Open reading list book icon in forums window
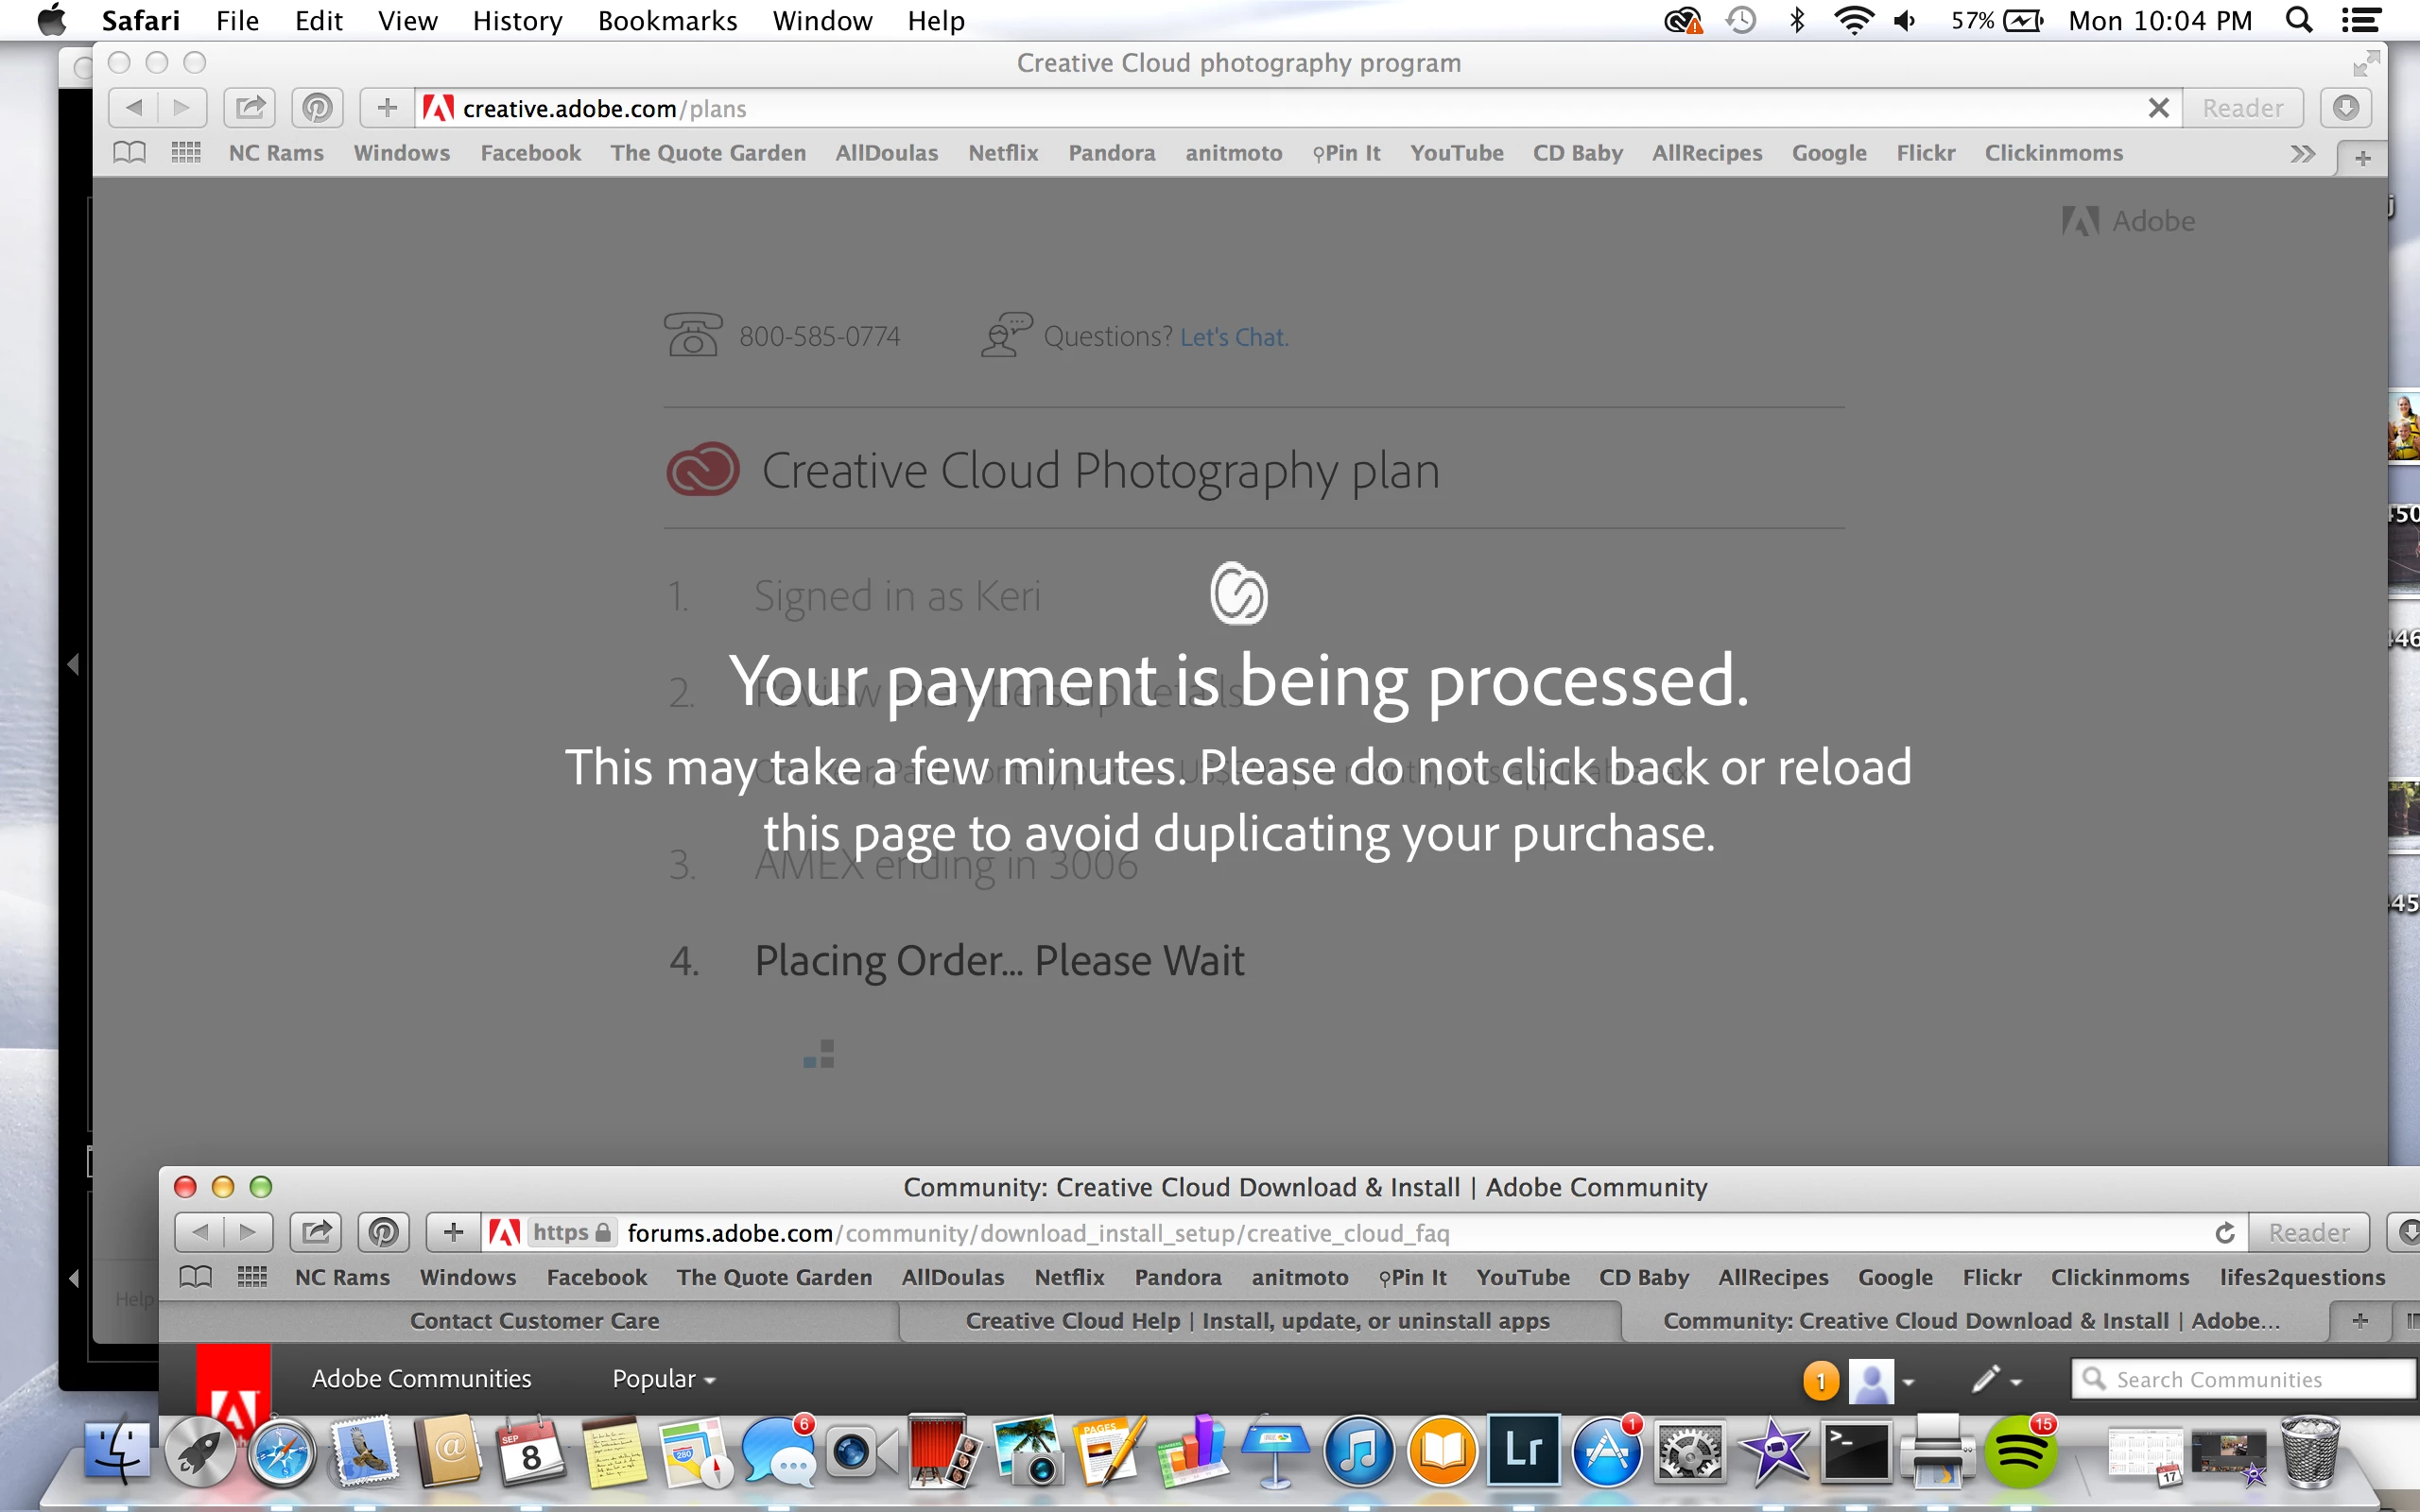Image resolution: width=2420 pixels, height=1512 pixels. coord(196,1277)
